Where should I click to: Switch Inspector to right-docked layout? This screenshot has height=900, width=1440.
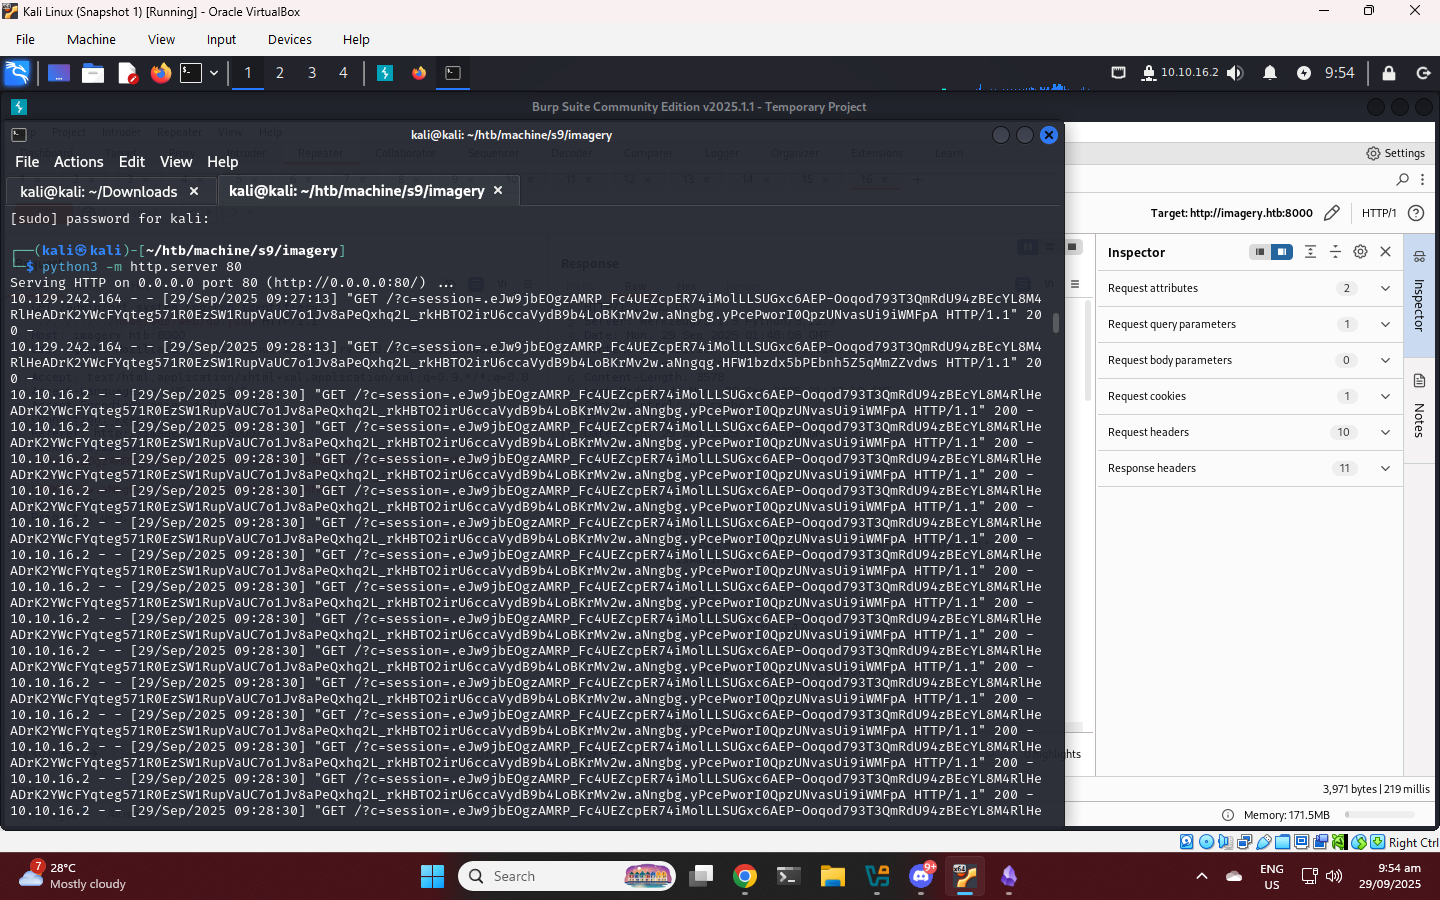[1281, 252]
